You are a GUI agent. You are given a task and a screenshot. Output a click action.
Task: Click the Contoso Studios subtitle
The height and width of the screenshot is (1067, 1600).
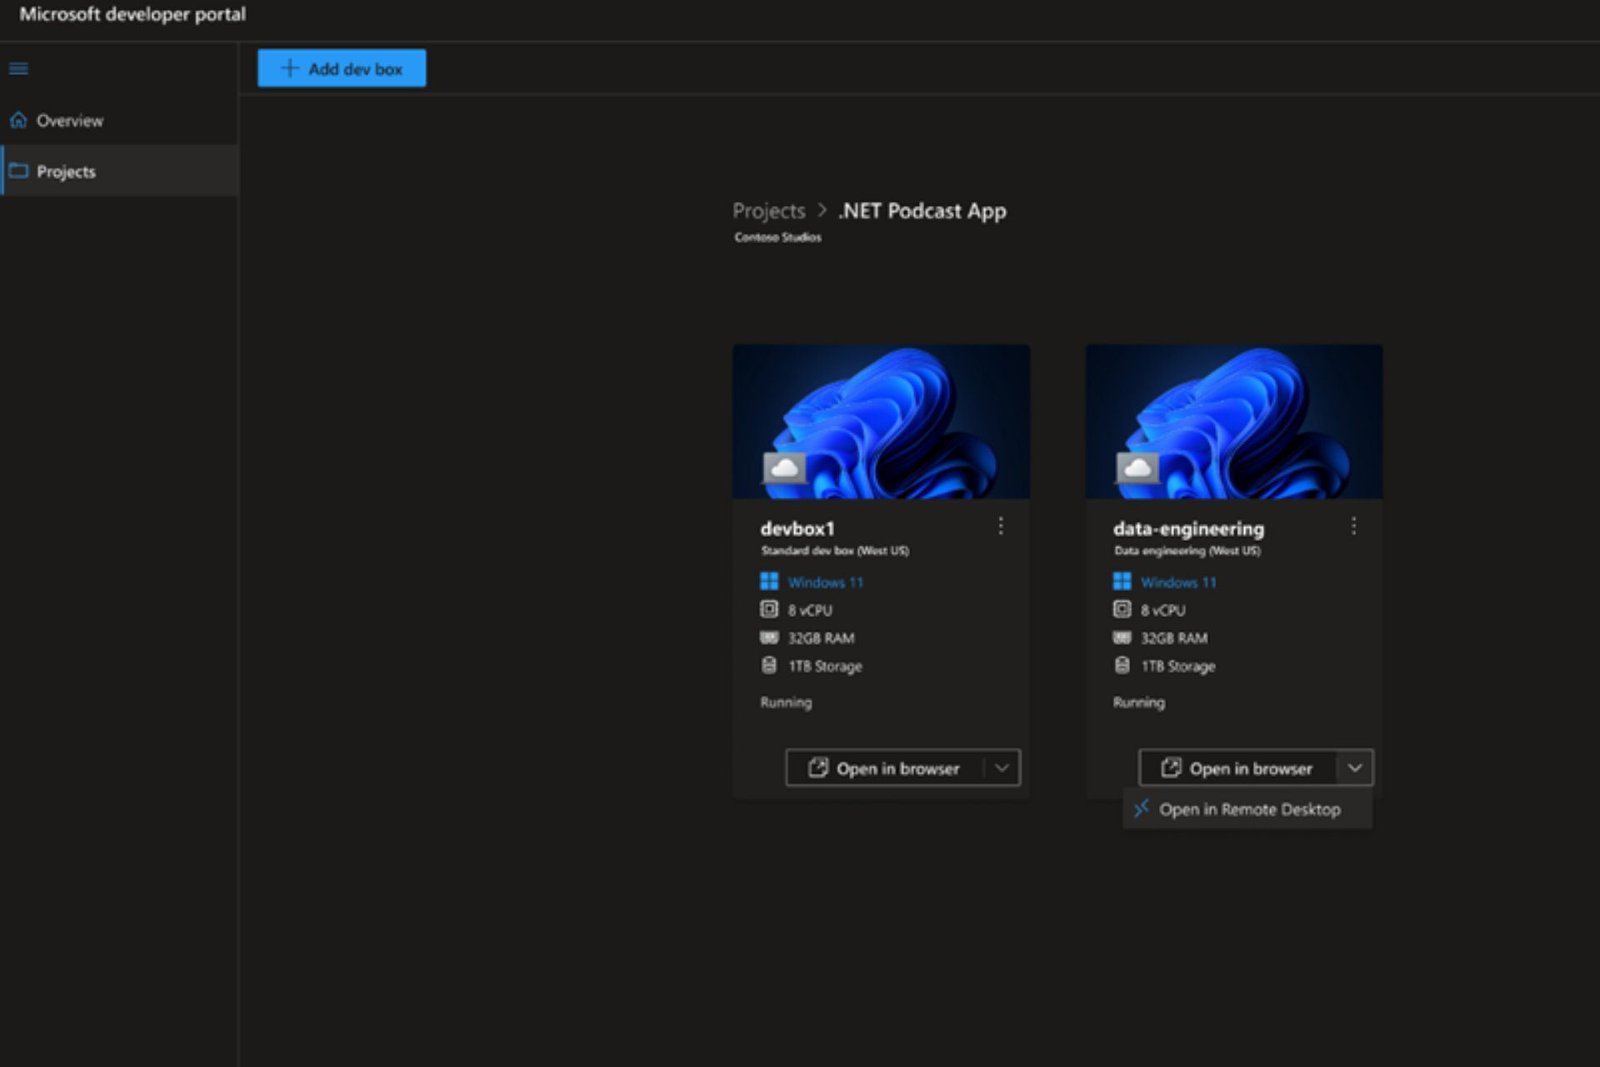tap(778, 237)
